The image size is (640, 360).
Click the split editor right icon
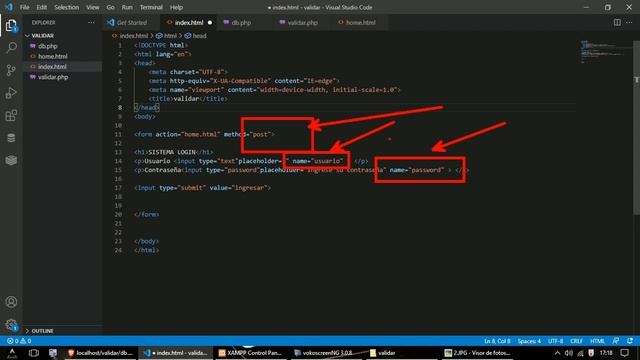point(617,22)
